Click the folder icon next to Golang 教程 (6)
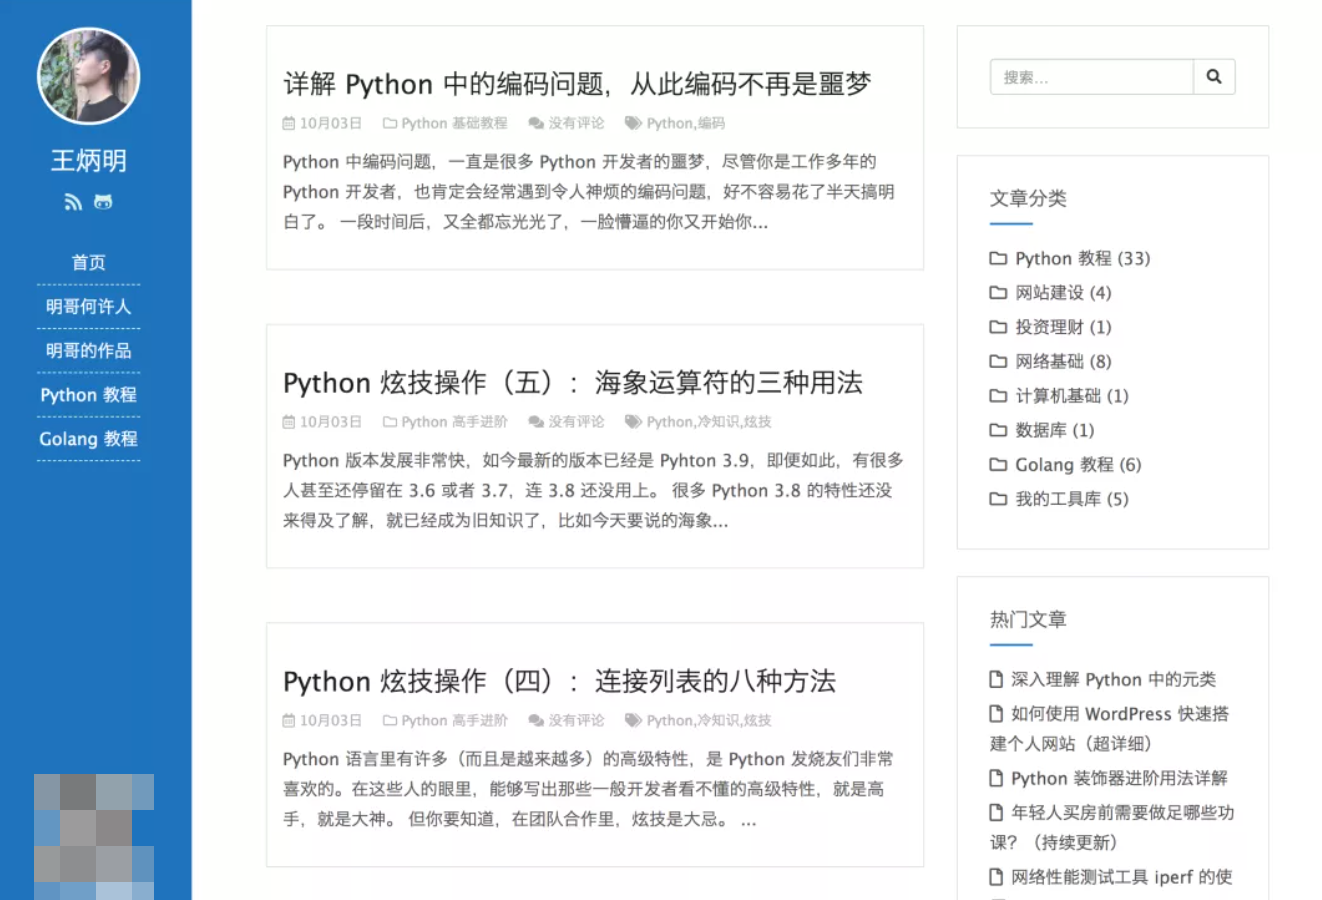The image size is (1322, 900). (998, 465)
